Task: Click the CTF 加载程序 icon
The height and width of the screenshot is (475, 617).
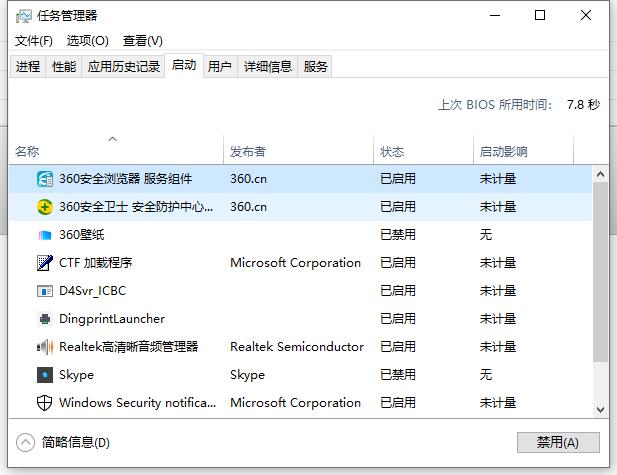Action: pyautogui.click(x=45, y=263)
